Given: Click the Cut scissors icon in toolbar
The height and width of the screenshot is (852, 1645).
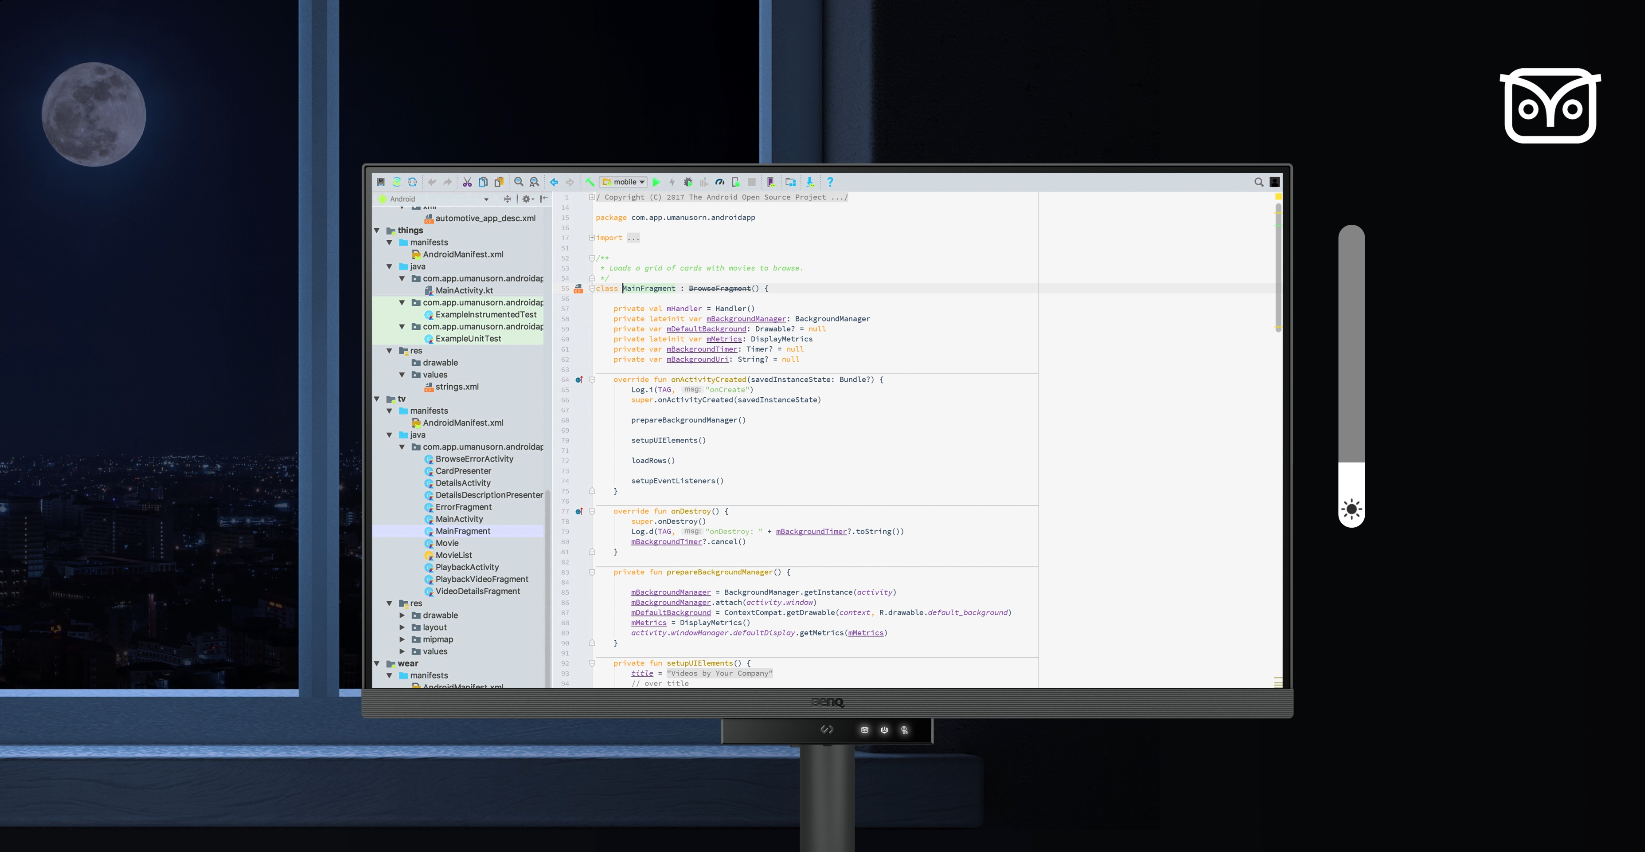Looking at the screenshot, I should [x=467, y=182].
